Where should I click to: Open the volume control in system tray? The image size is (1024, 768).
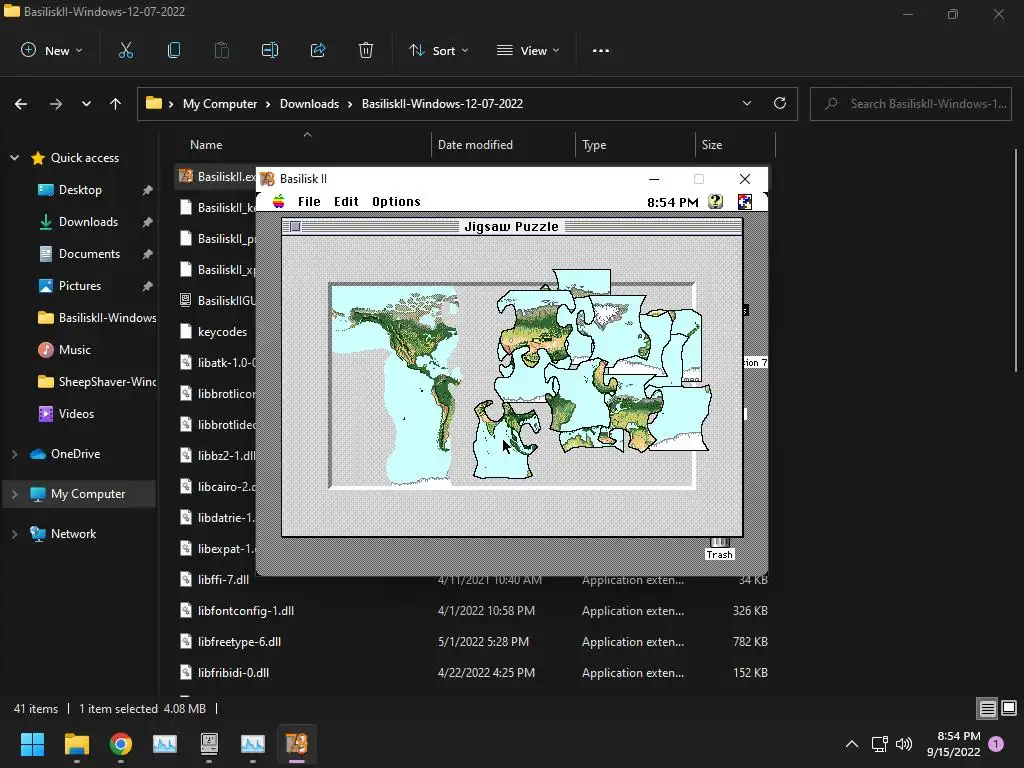click(904, 744)
